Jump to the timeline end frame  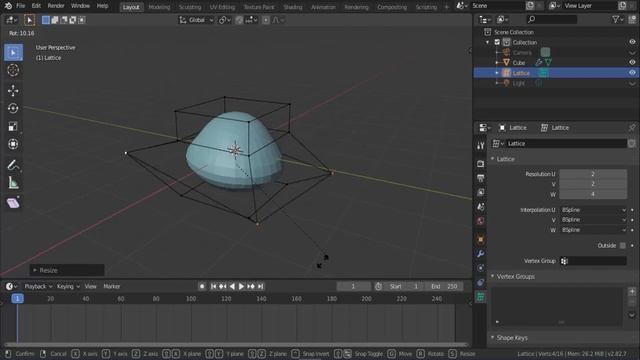pos(261,287)
